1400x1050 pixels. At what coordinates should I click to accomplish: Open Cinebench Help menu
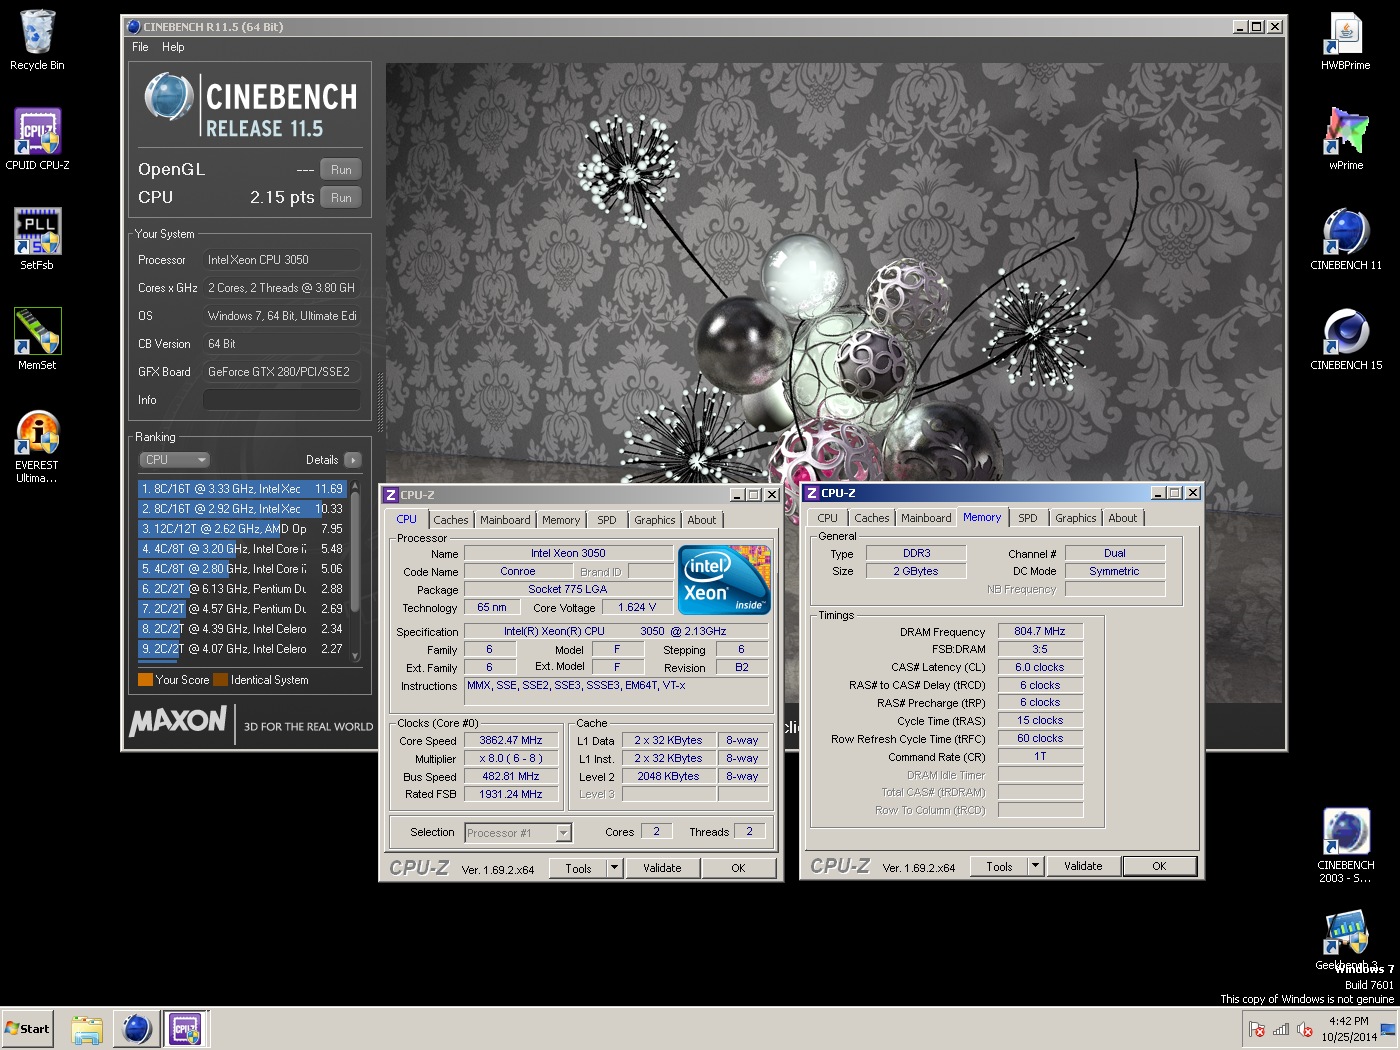[173, 47]
